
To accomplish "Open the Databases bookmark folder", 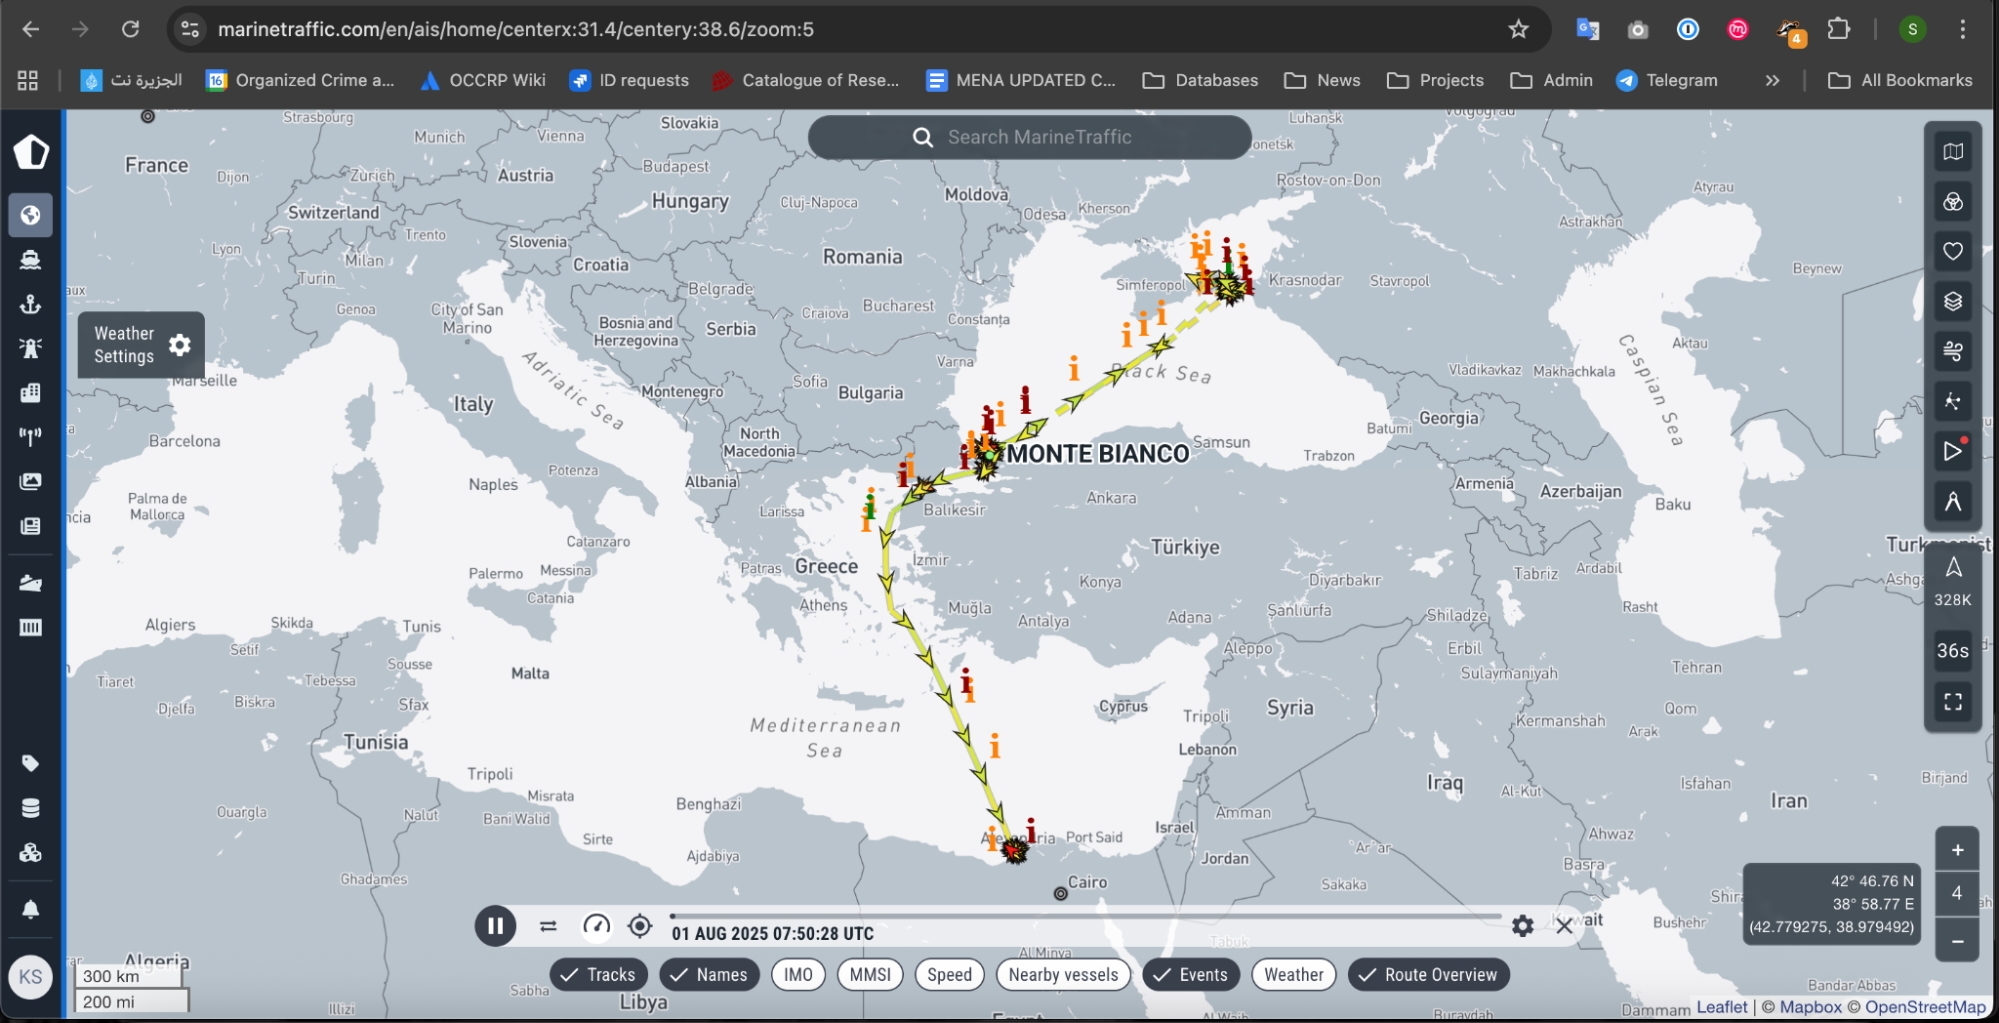I will [x=1200, y=81].
